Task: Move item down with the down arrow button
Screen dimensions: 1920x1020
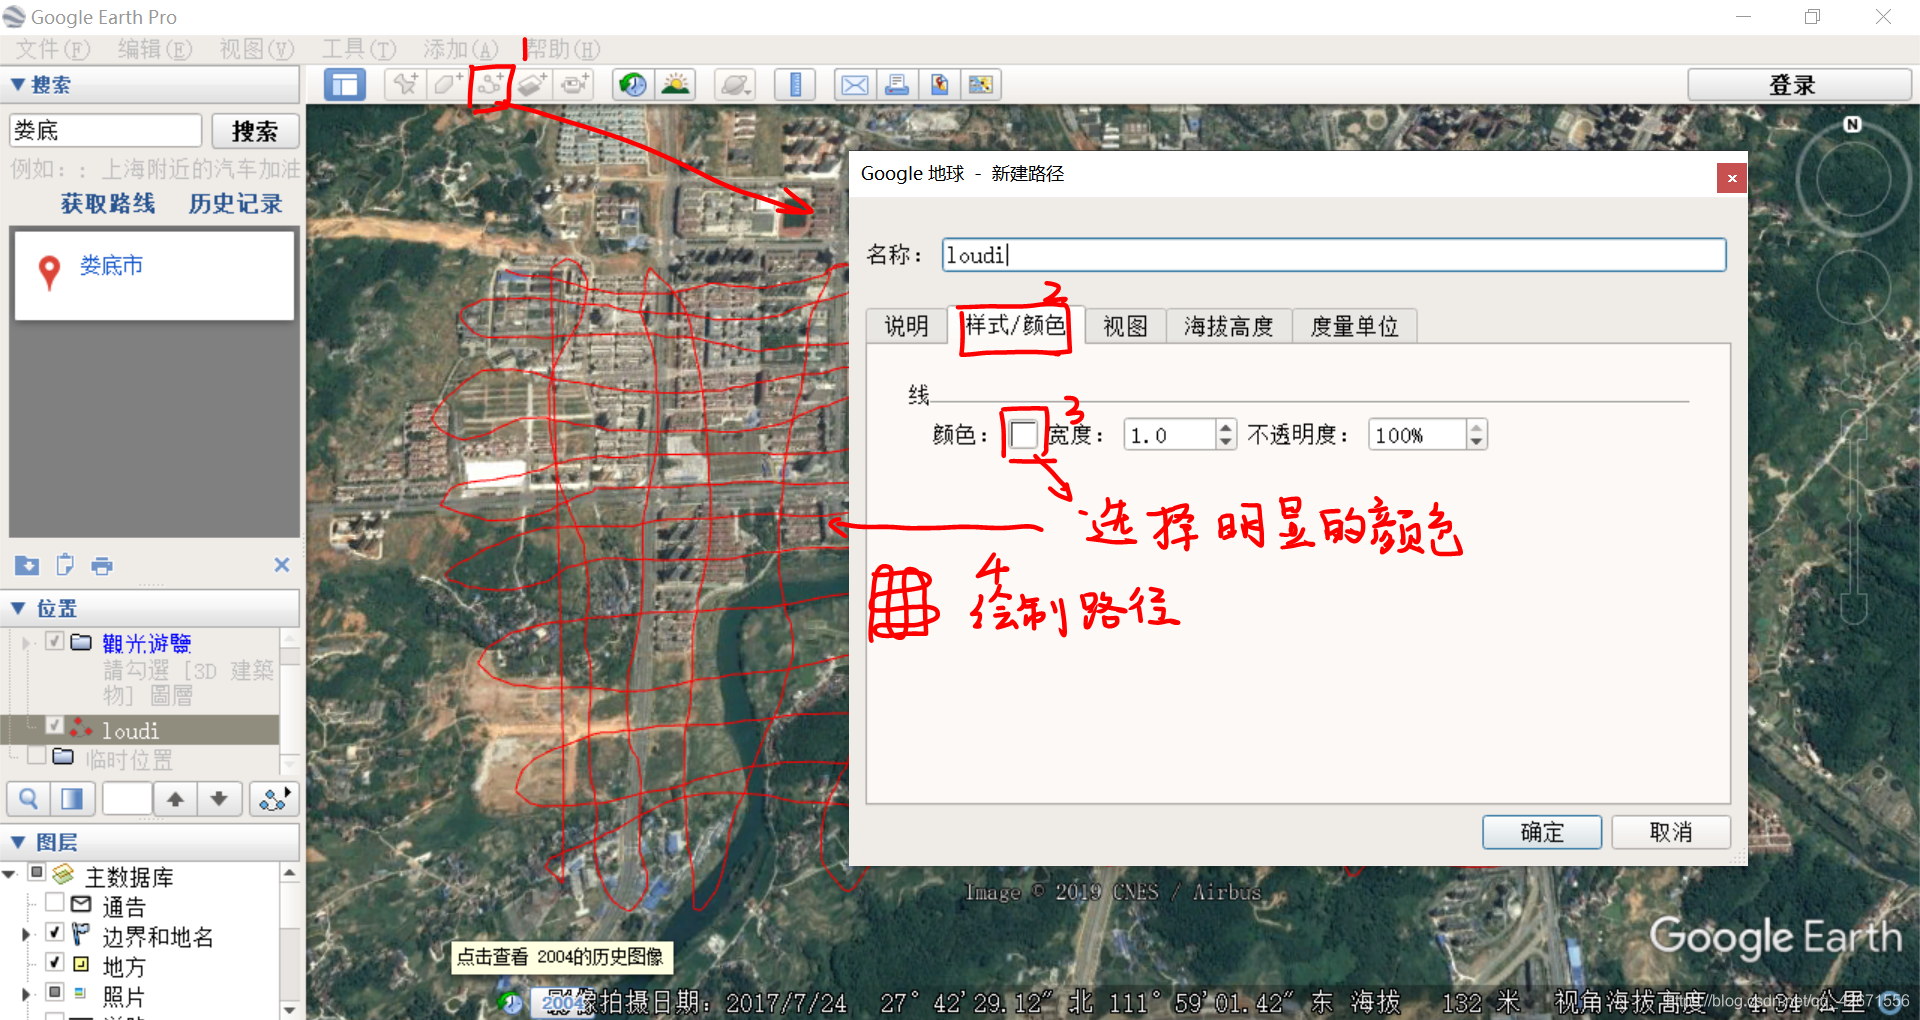Action: [x=219, y=799]
